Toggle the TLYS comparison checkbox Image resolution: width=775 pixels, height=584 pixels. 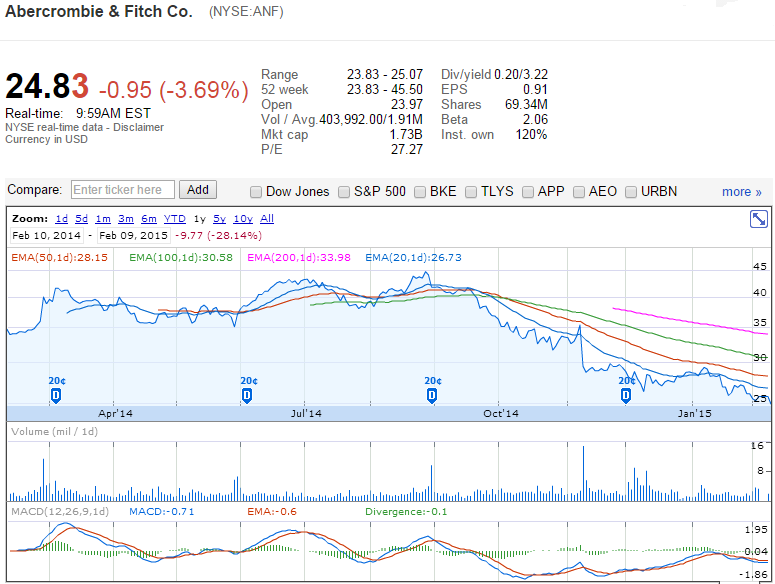click(471, 192)
